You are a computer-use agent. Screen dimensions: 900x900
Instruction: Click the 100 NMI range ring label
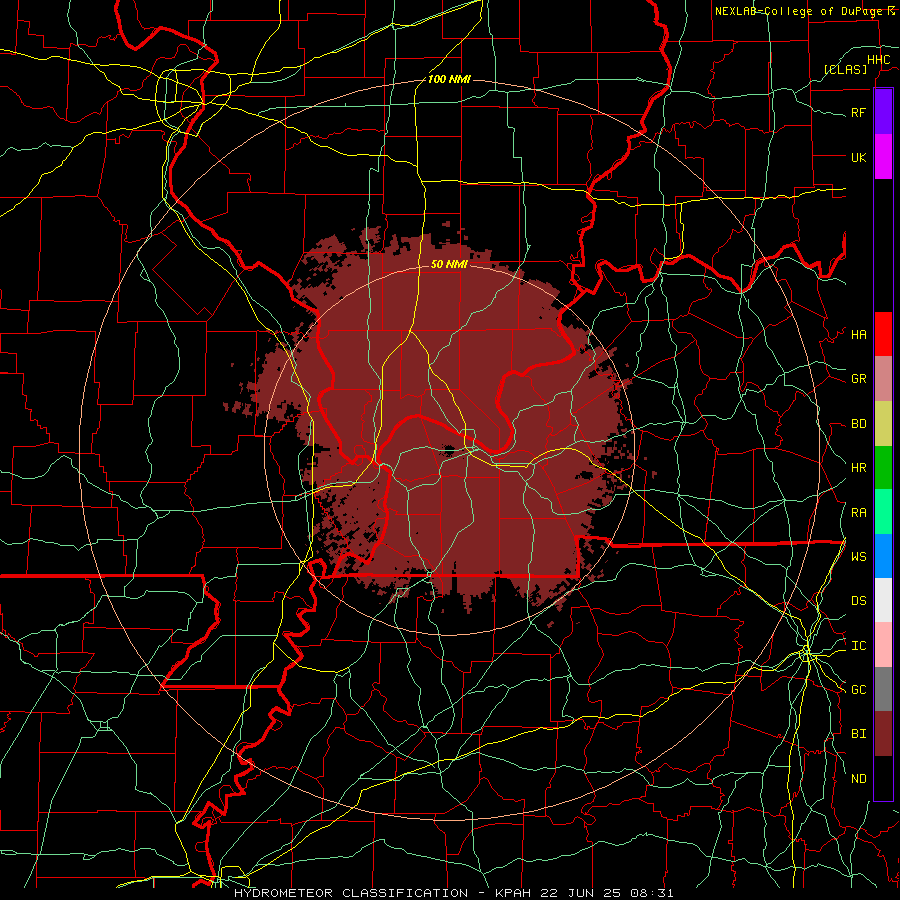[449, 79]
